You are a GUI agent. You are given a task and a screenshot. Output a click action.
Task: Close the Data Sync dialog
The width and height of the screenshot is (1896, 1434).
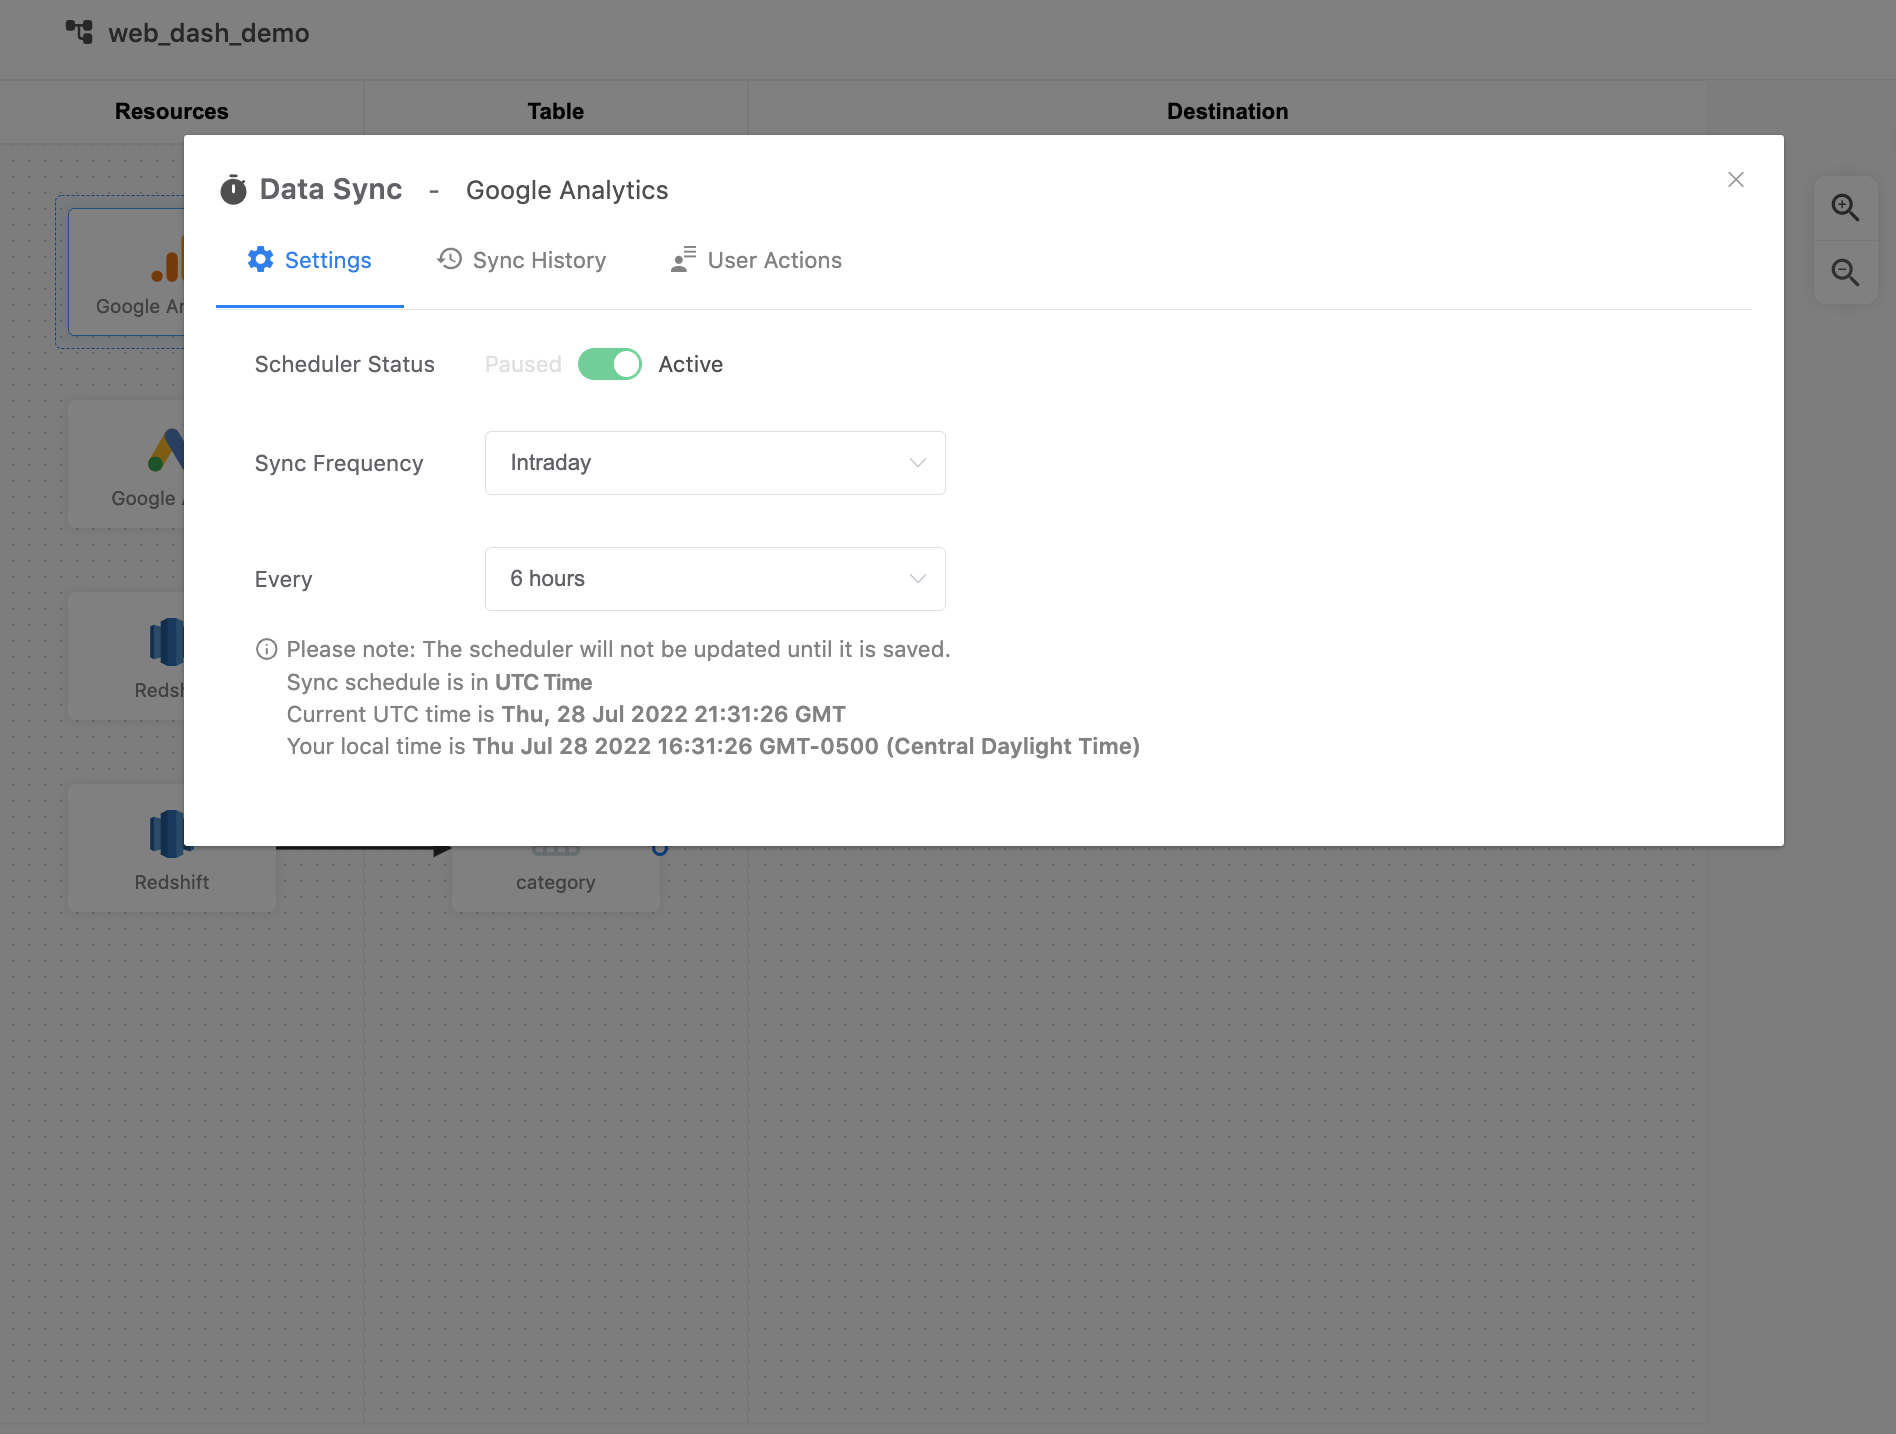coord(1736,180)
